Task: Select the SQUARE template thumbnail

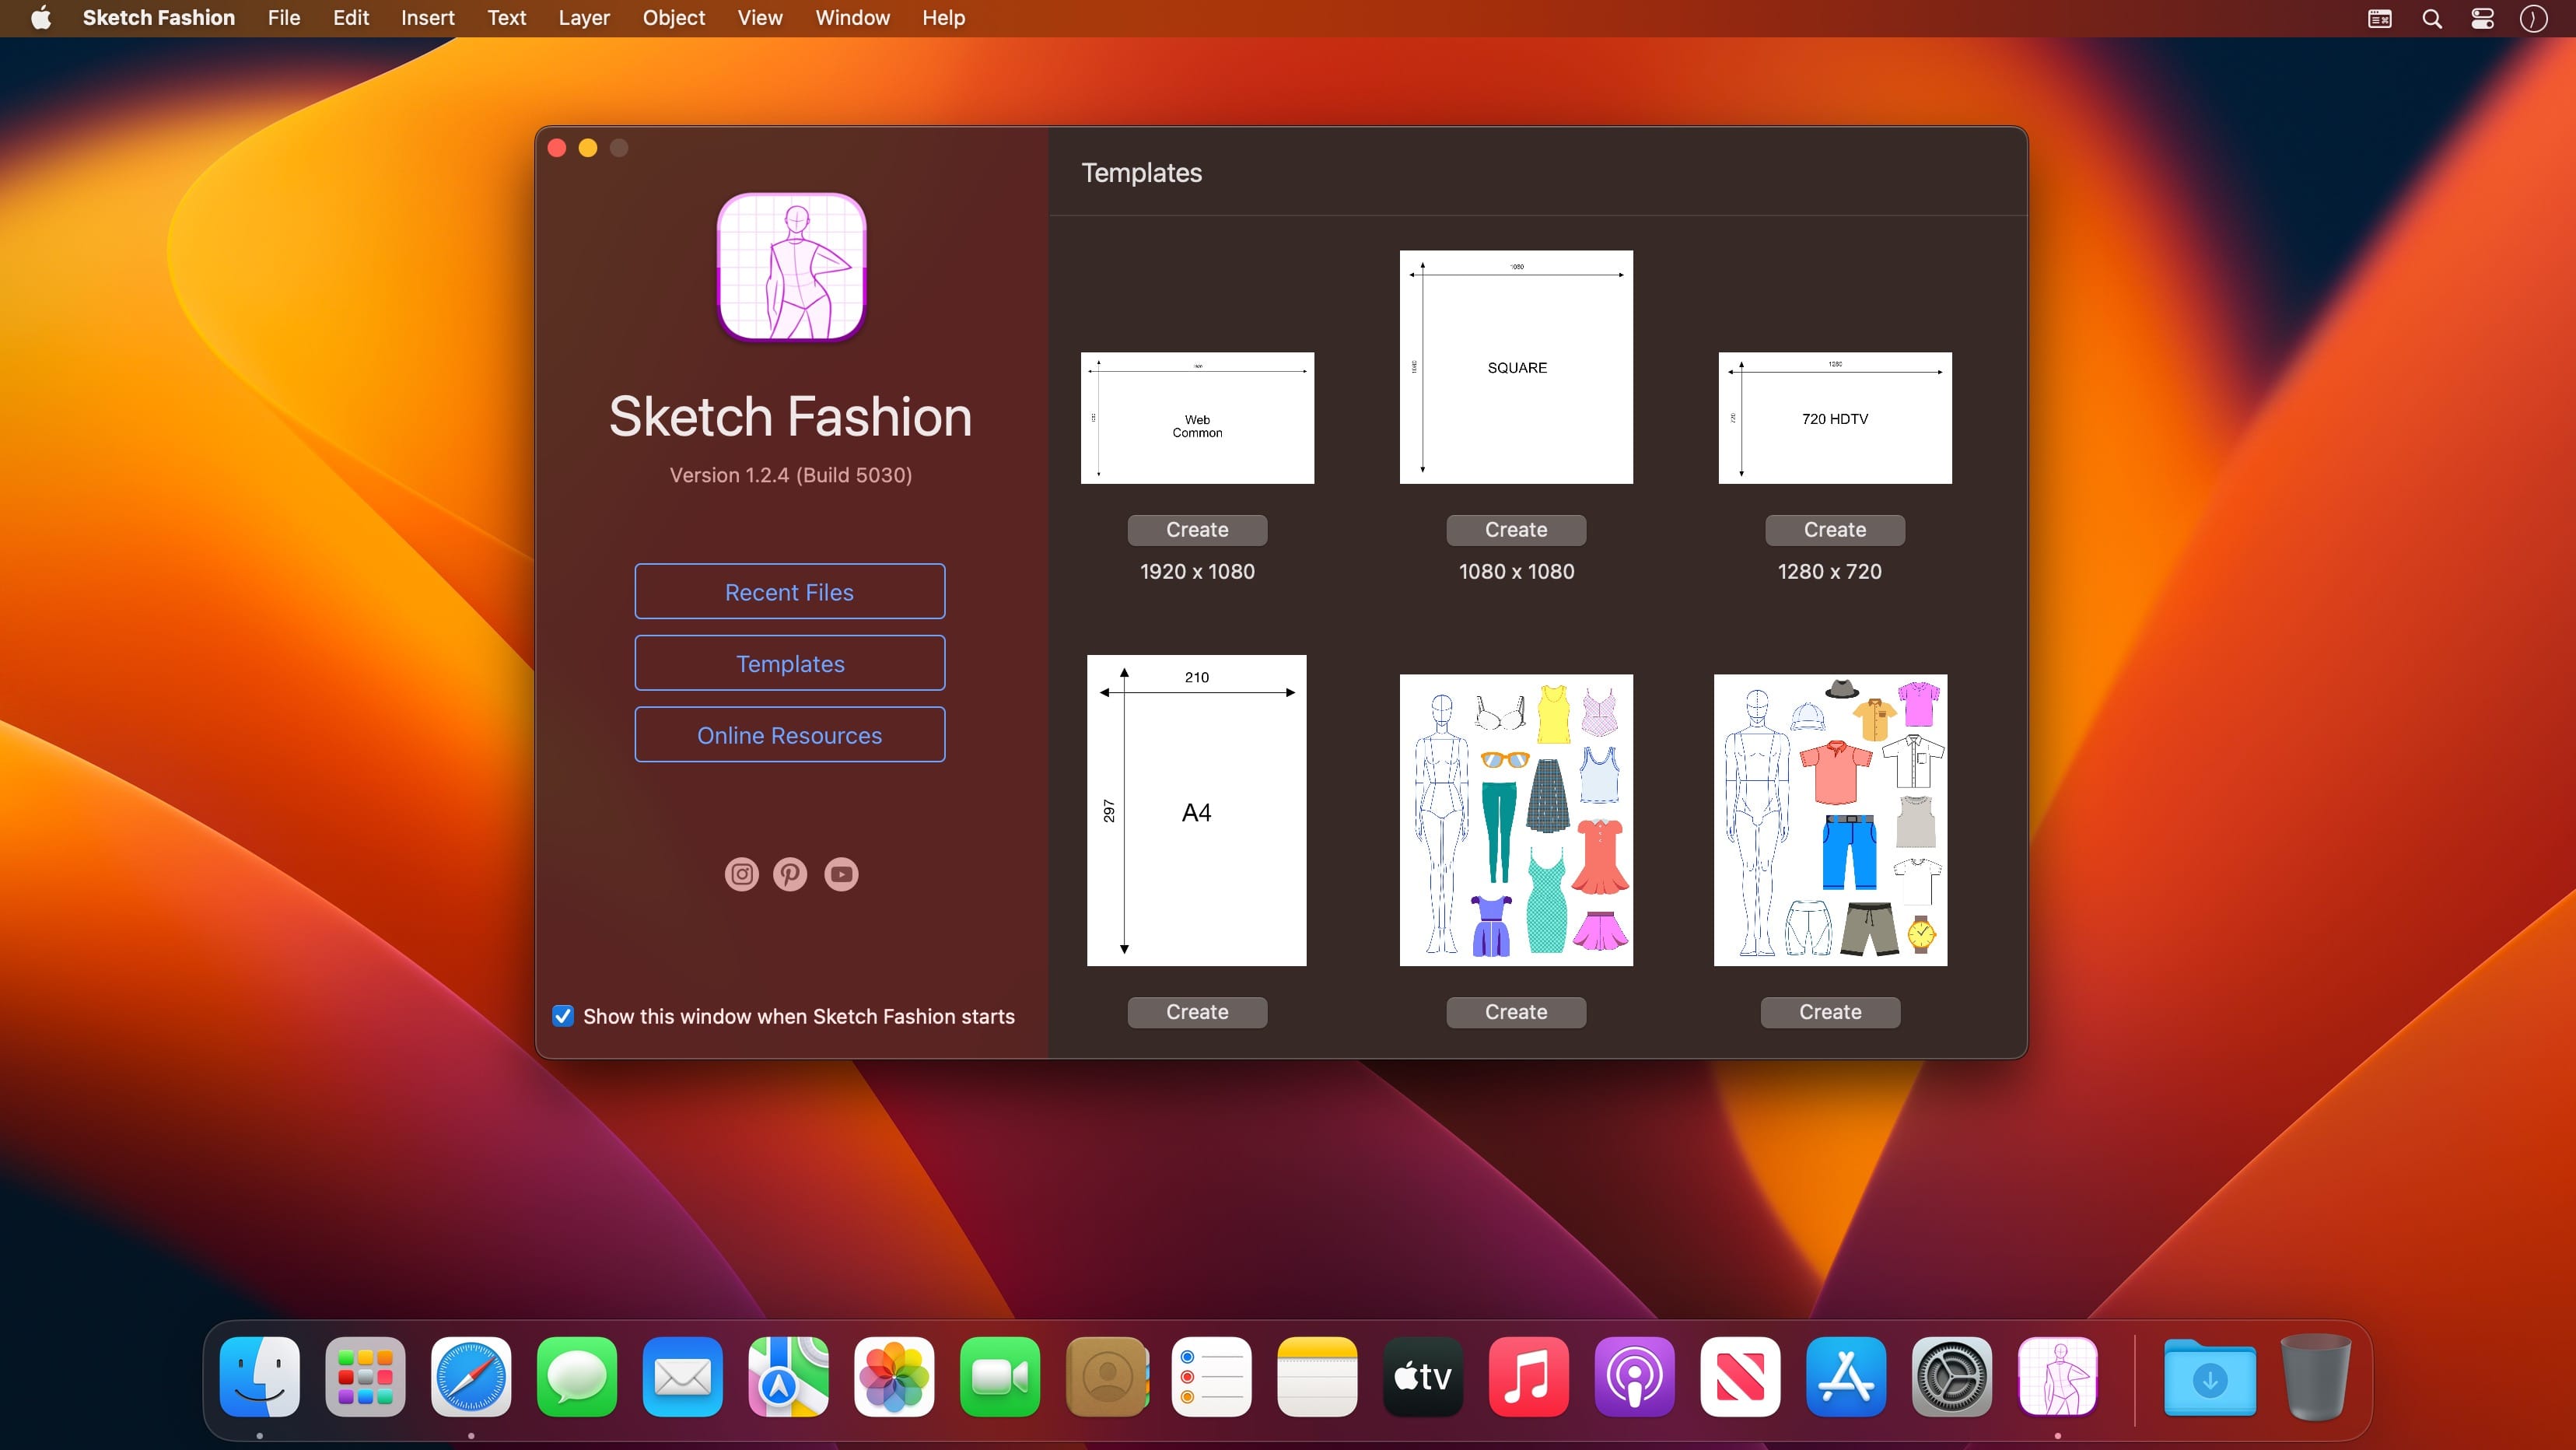Action: pos(1516,367)
